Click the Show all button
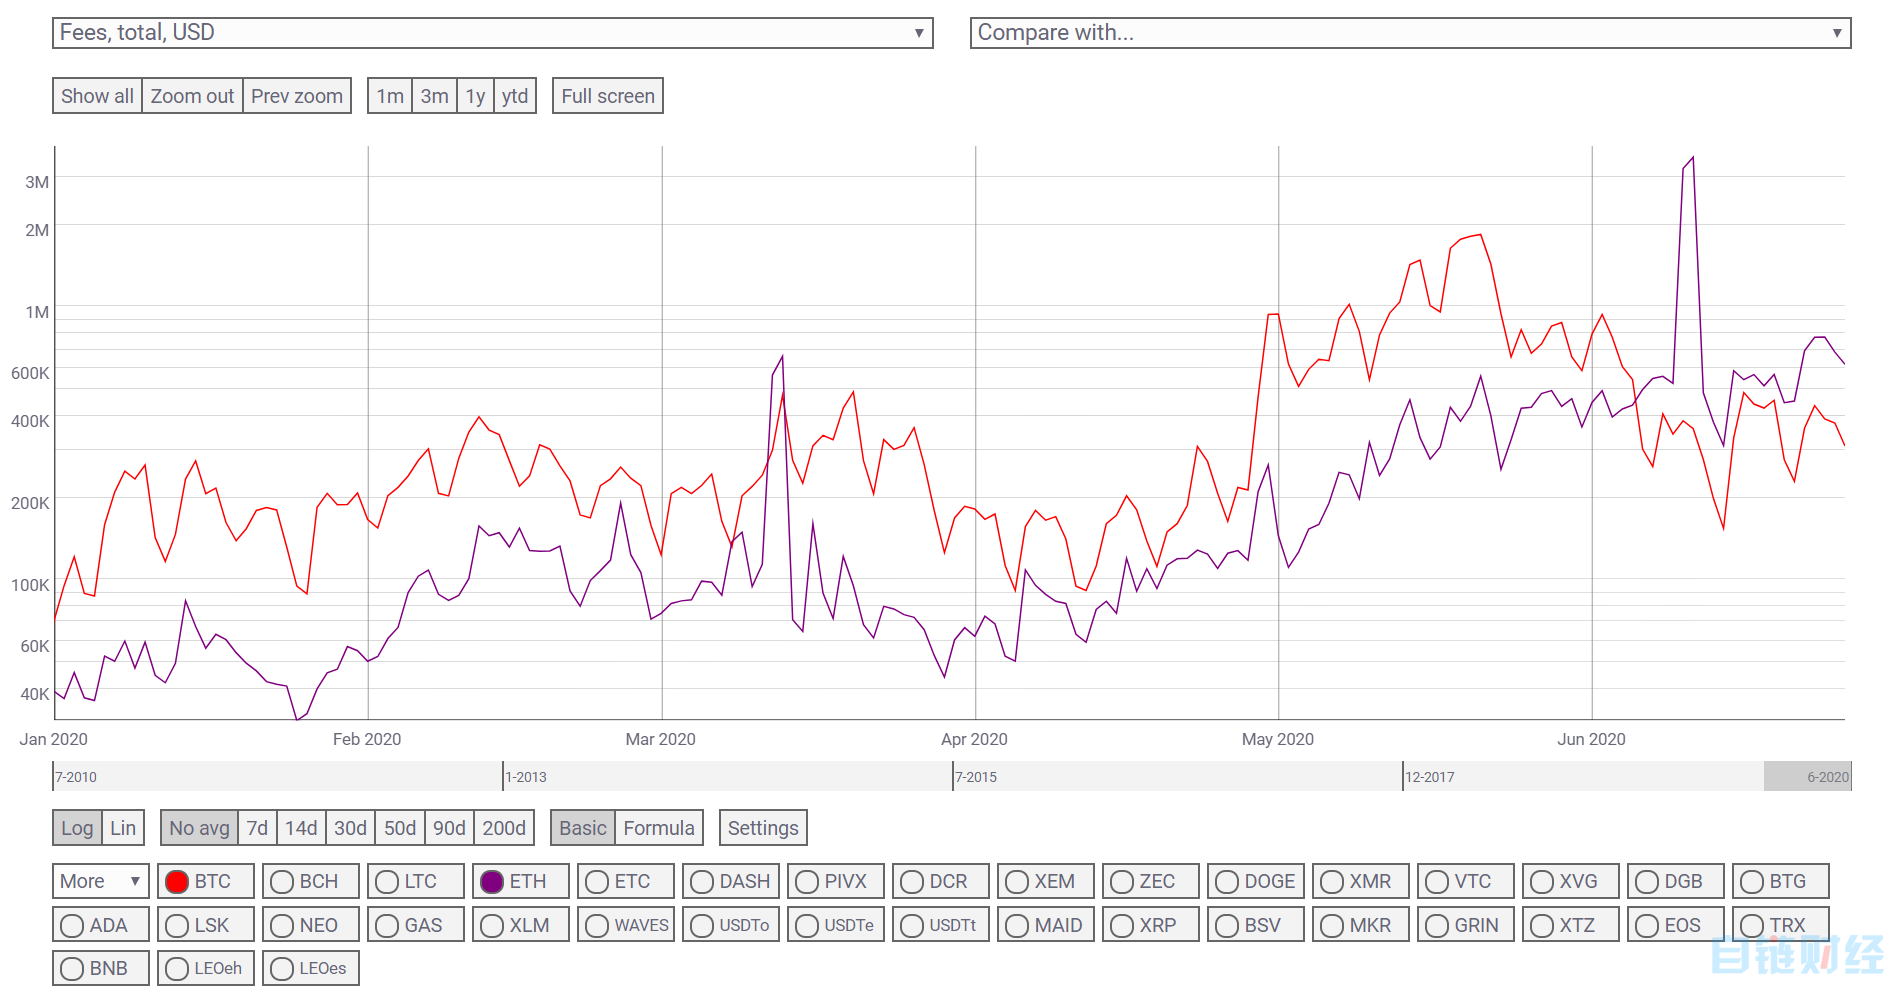This screenshot has width=1897, height=994. [x=97, y=96]
